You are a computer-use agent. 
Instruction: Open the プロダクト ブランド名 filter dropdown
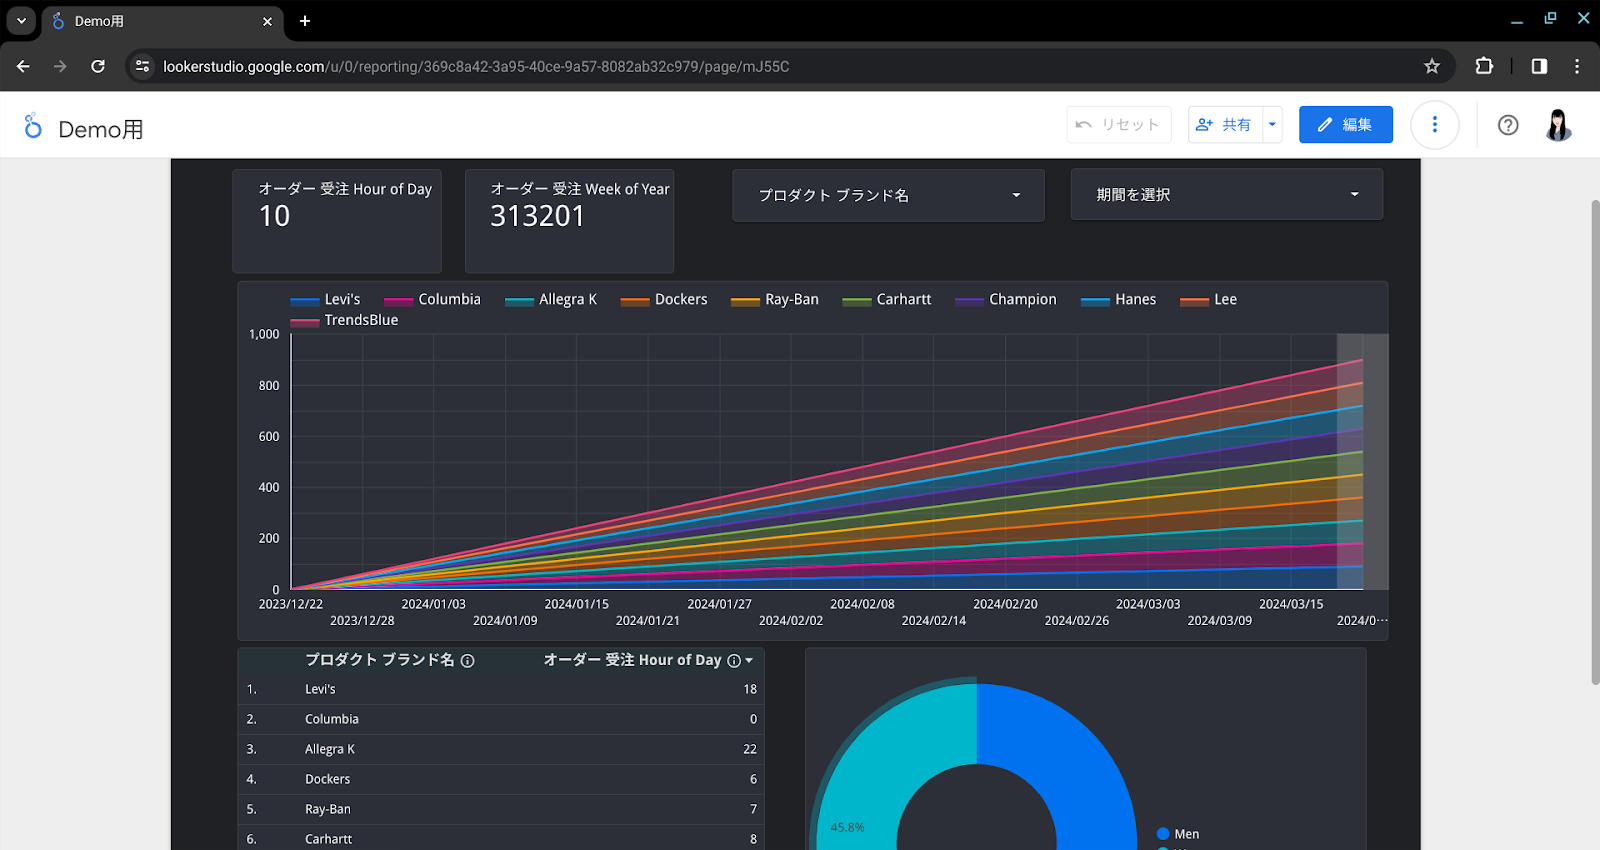[888, 195]
